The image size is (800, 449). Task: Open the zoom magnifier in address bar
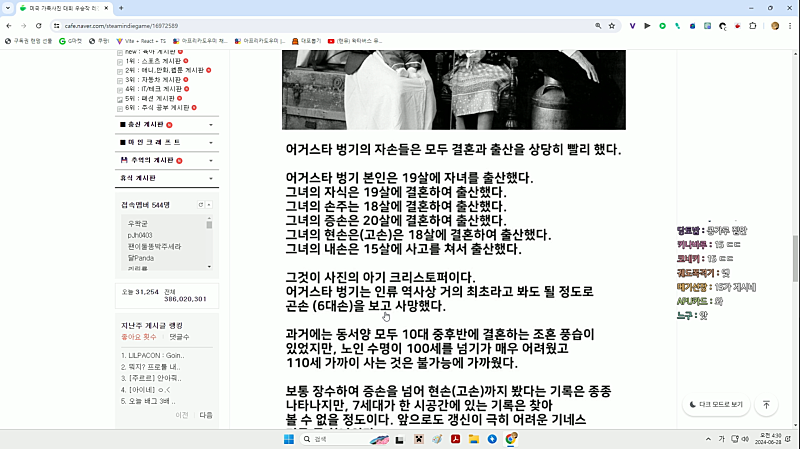pyautogui.click(x=598, y=26)
